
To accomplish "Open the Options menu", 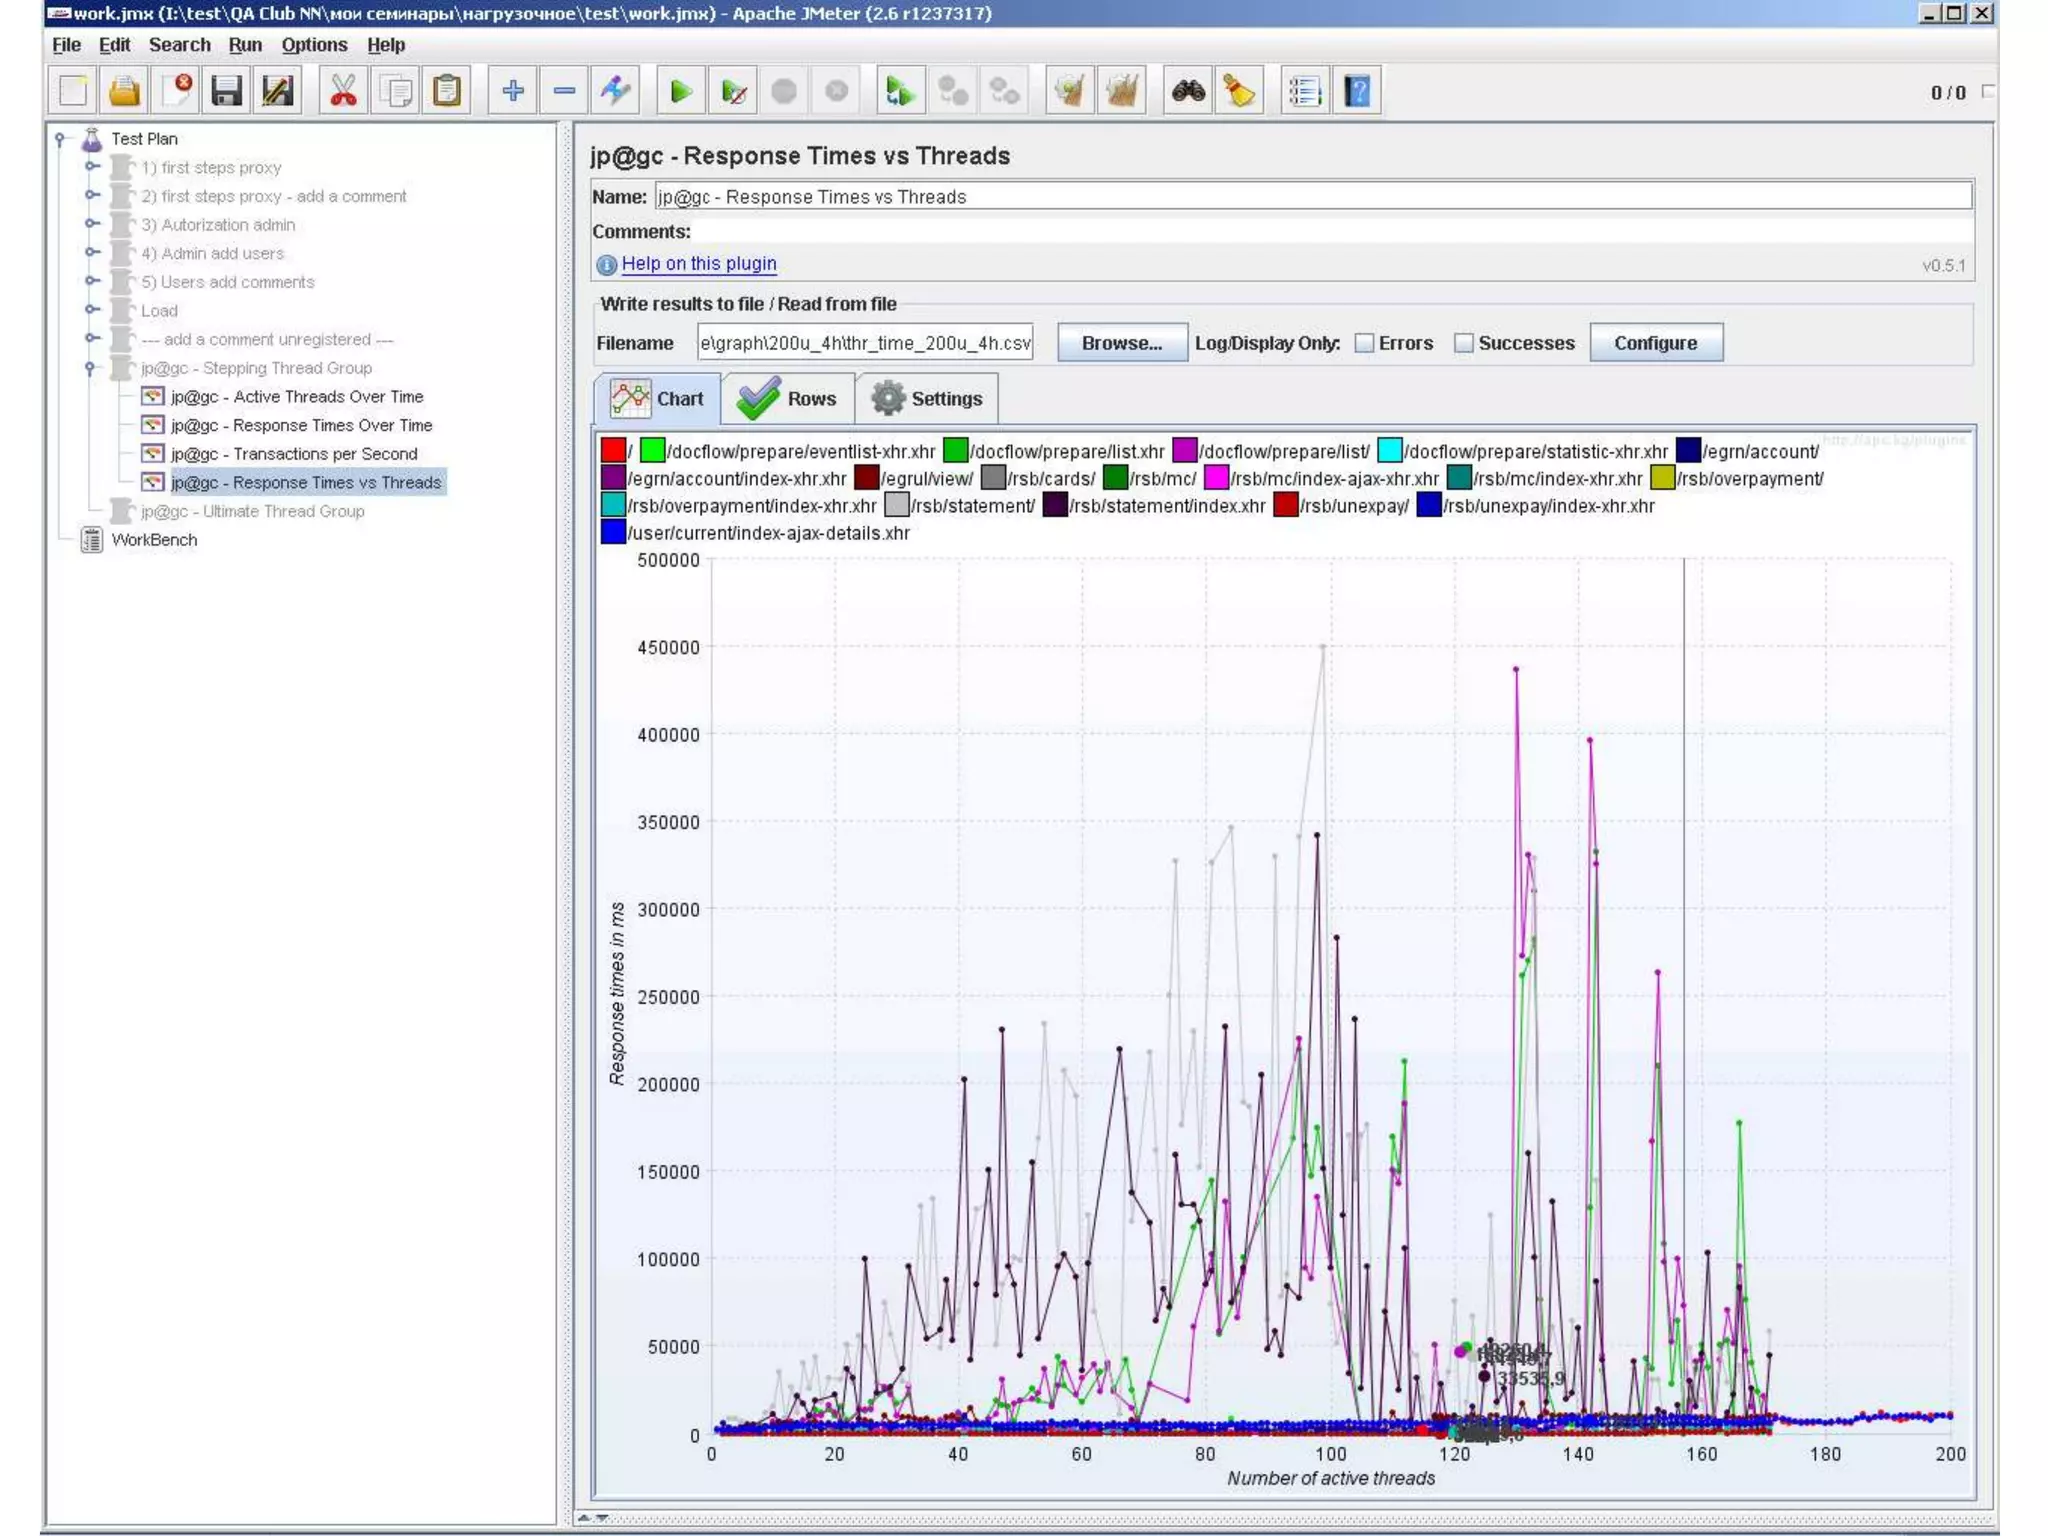I will [x=314, y=45].
